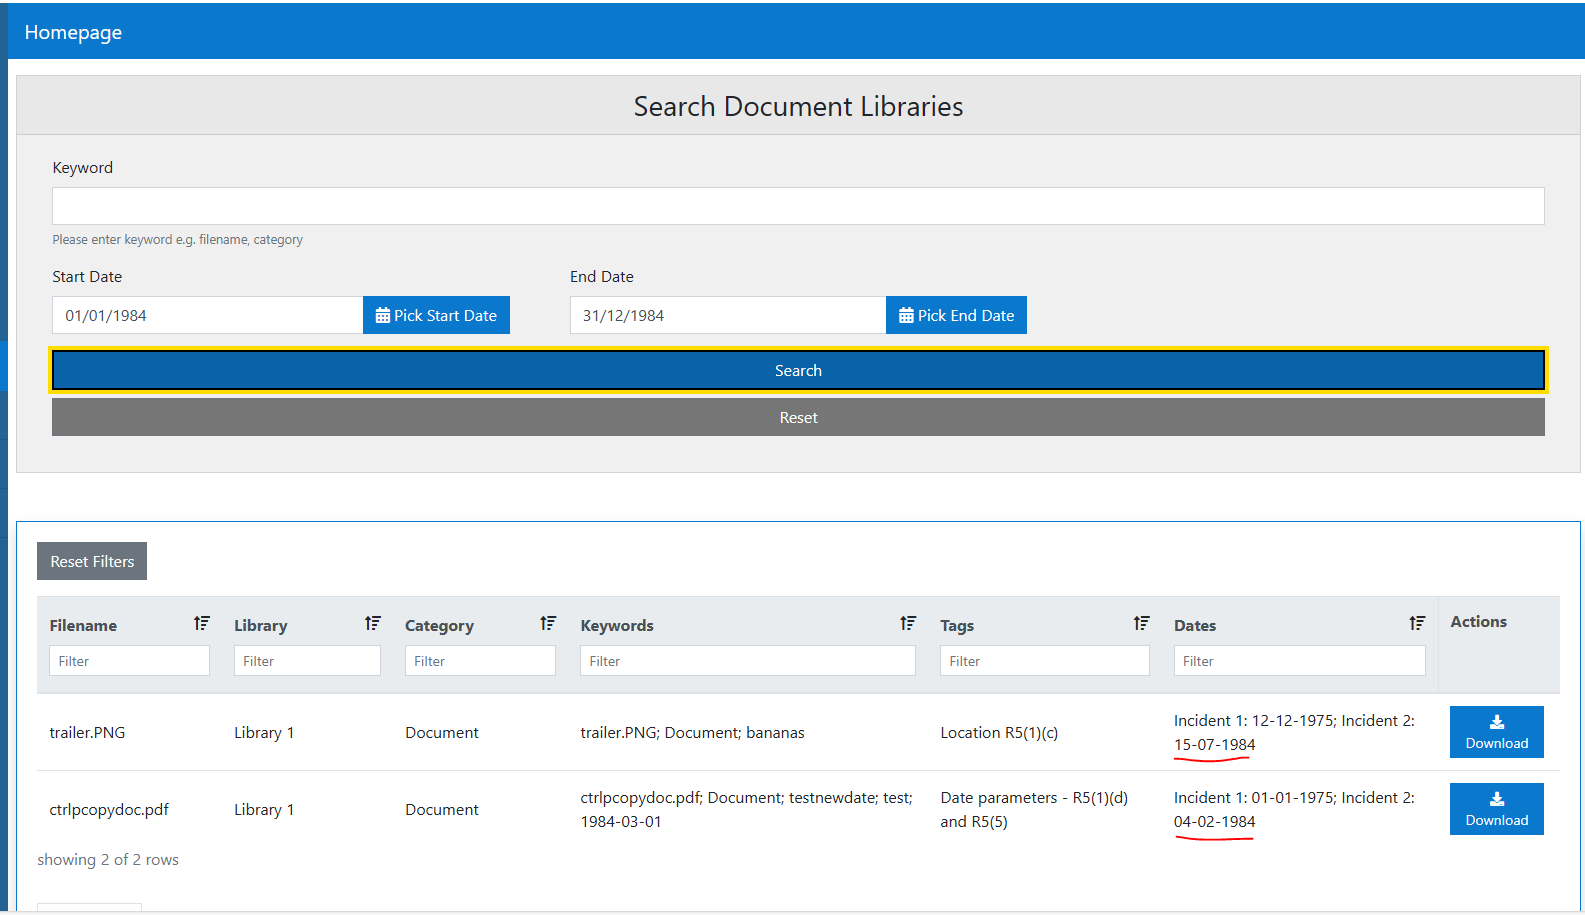The width and height of the screenshot is (1585, 915).
Task: Click the Pick End Date button
Action: click(956, 315)
